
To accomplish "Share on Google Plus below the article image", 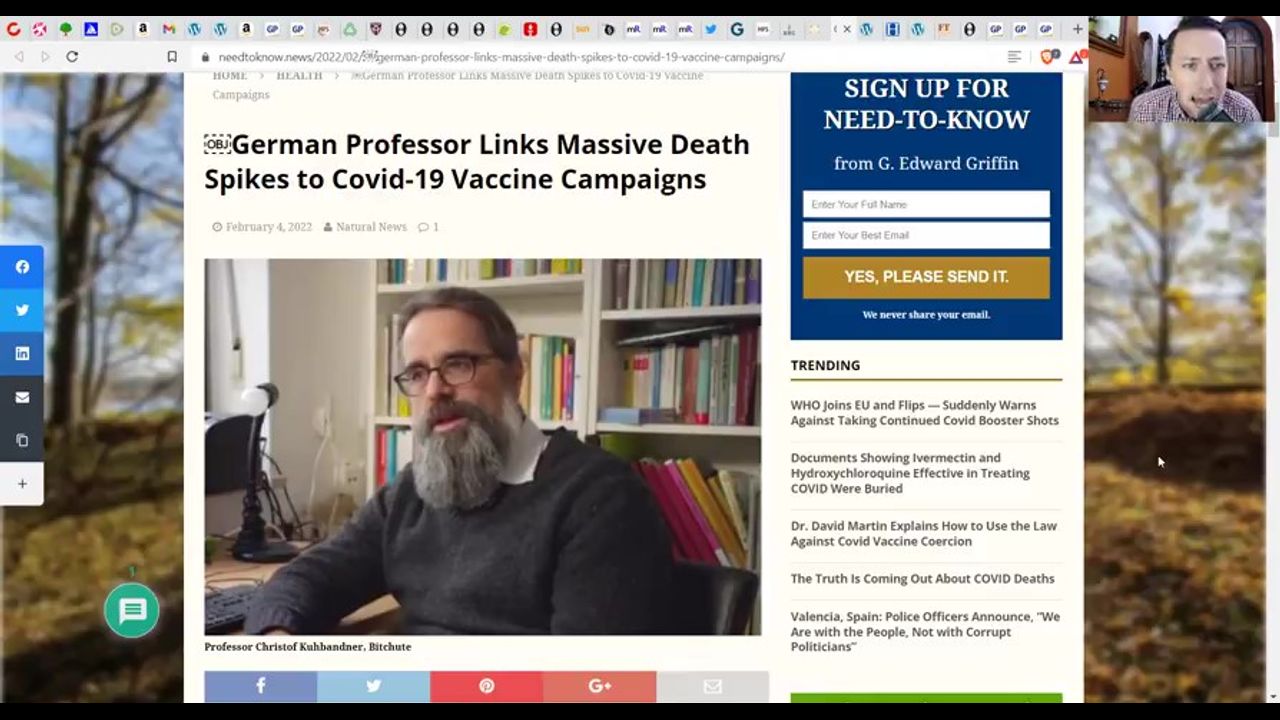I will (x=599, y=686).
